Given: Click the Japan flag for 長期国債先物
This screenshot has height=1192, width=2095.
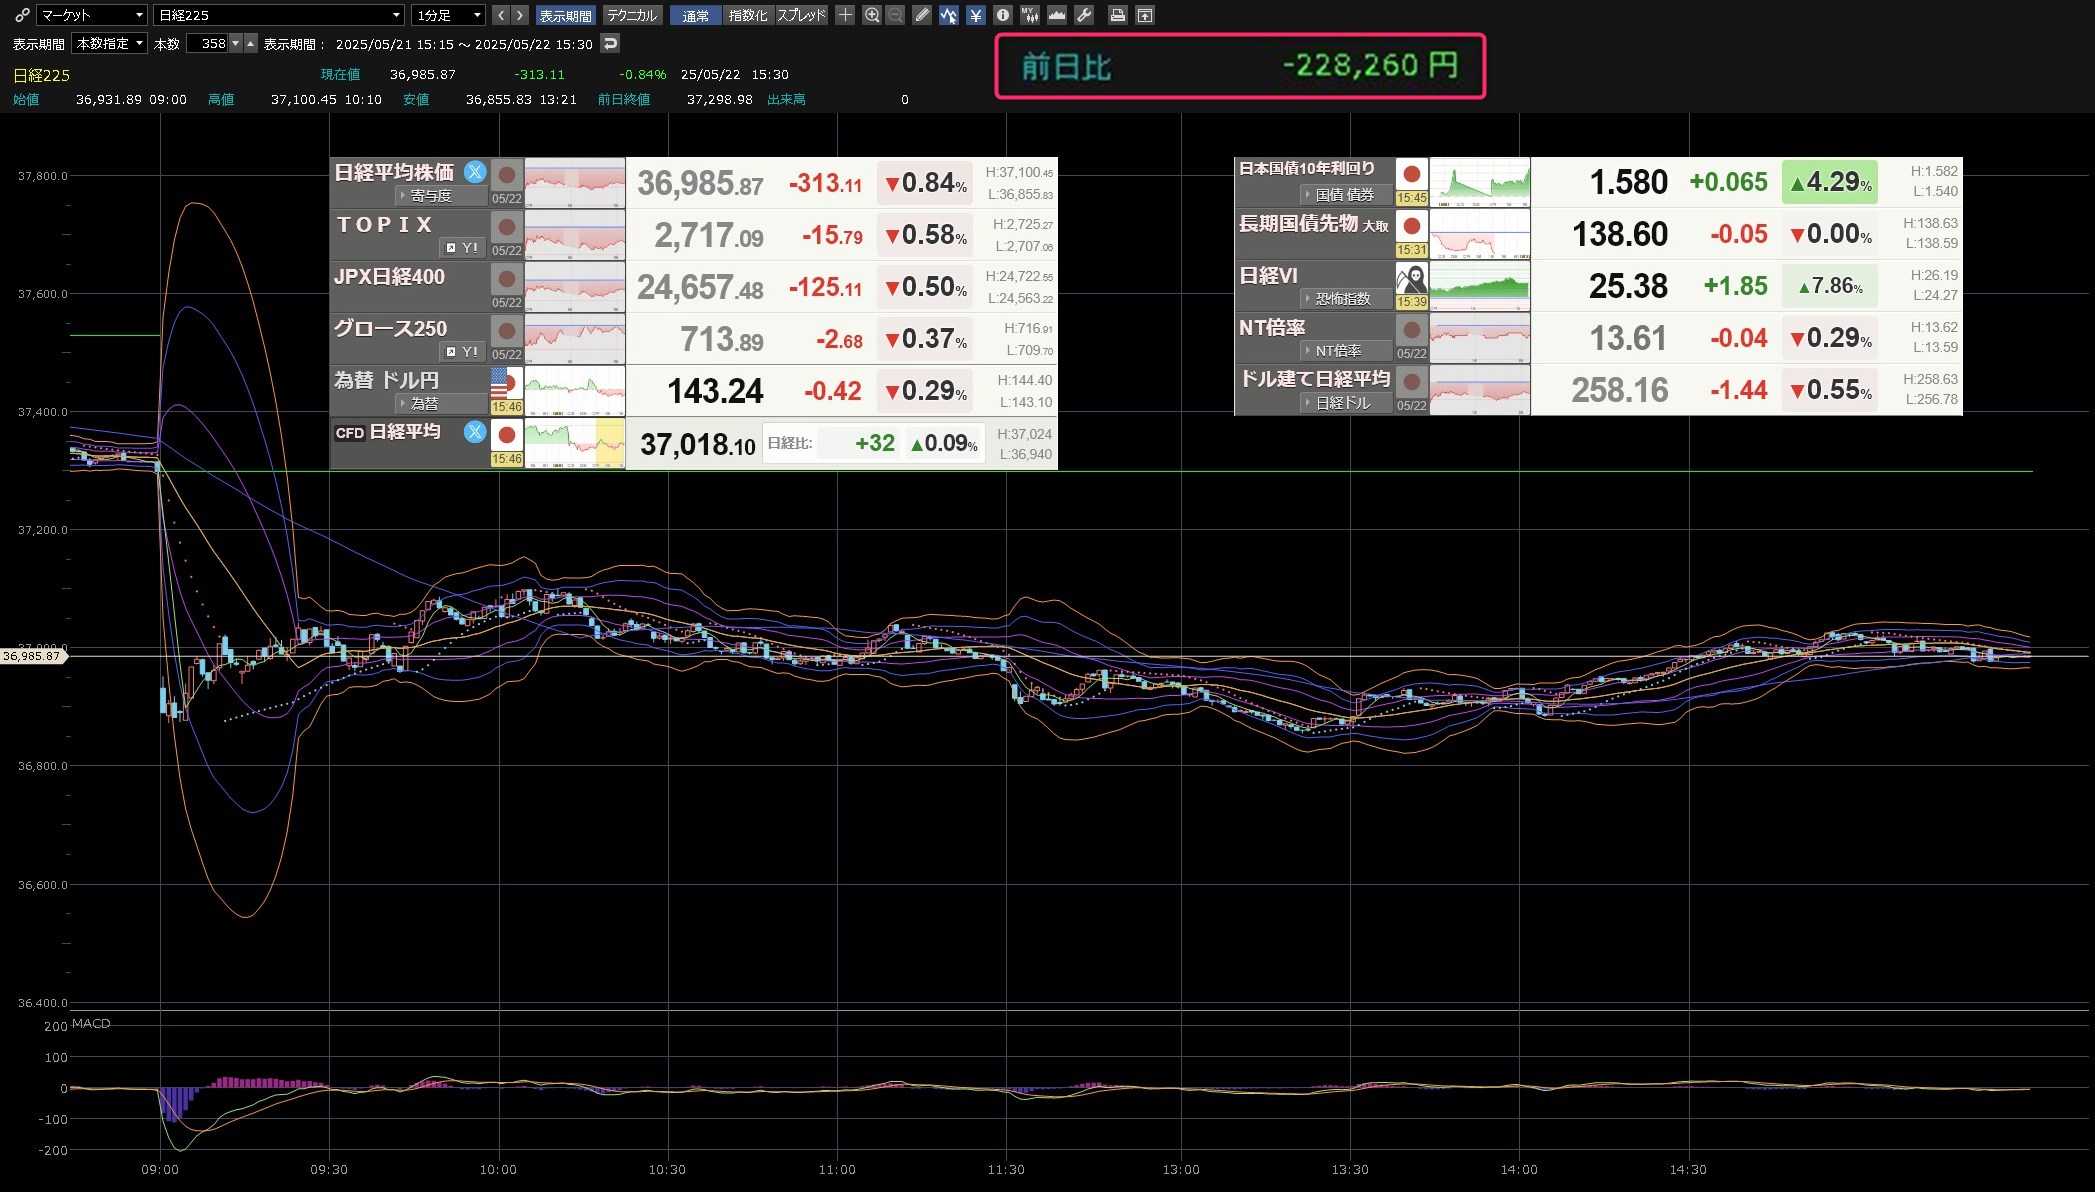Looking at the screenshot, I should click(1411, 226).
